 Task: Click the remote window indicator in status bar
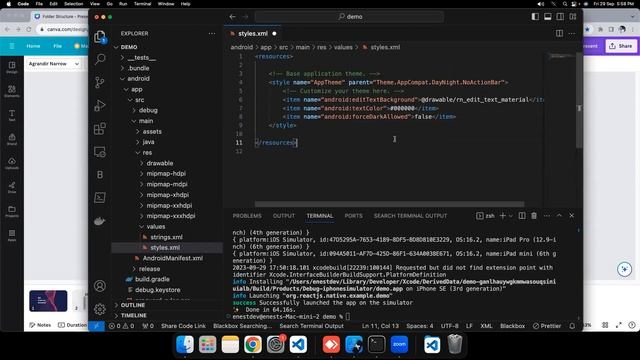(97, 326)
